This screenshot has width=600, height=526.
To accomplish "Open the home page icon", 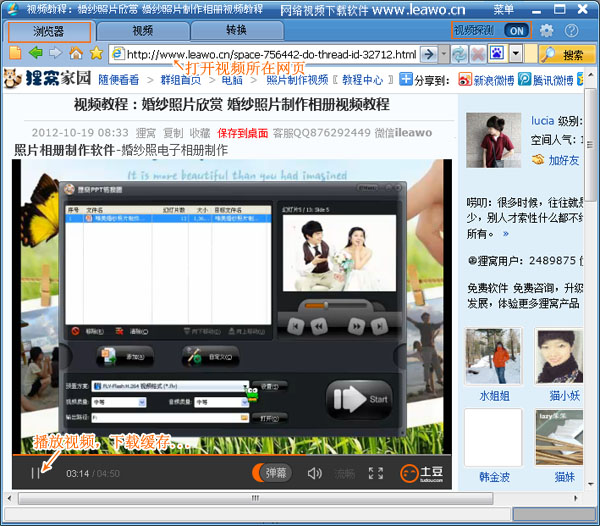I will tap(76, 53).
